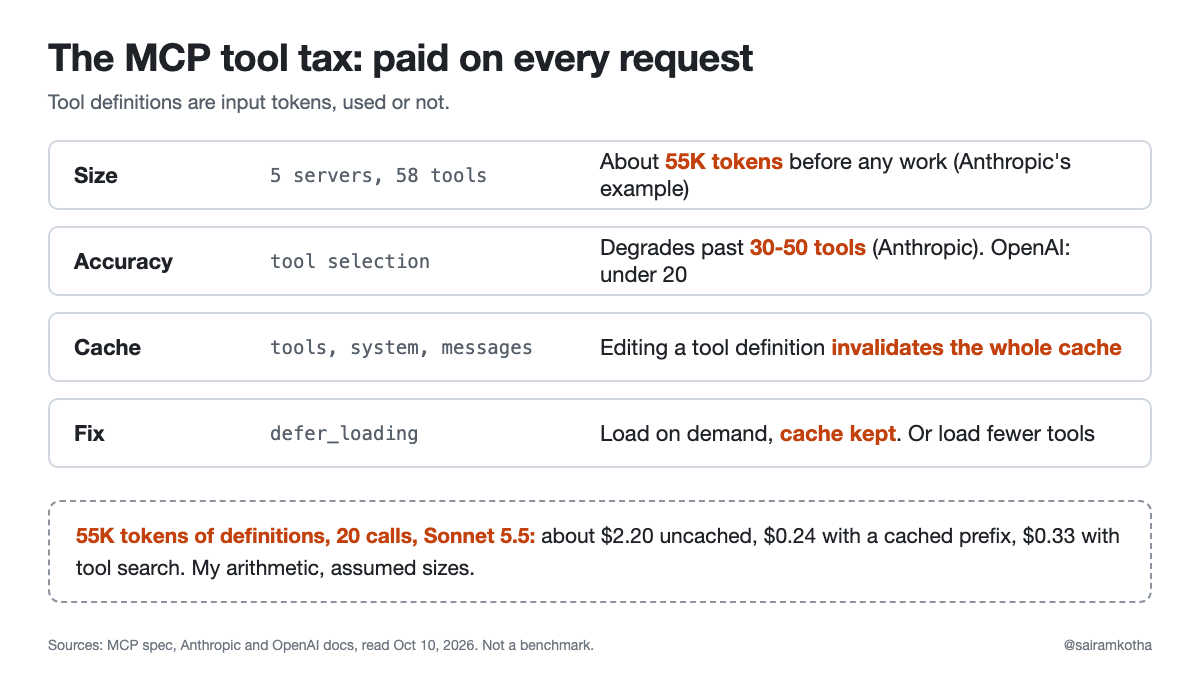Click the highlighted 'cache kept' text

pyautogui.click(x=838, y=433)
